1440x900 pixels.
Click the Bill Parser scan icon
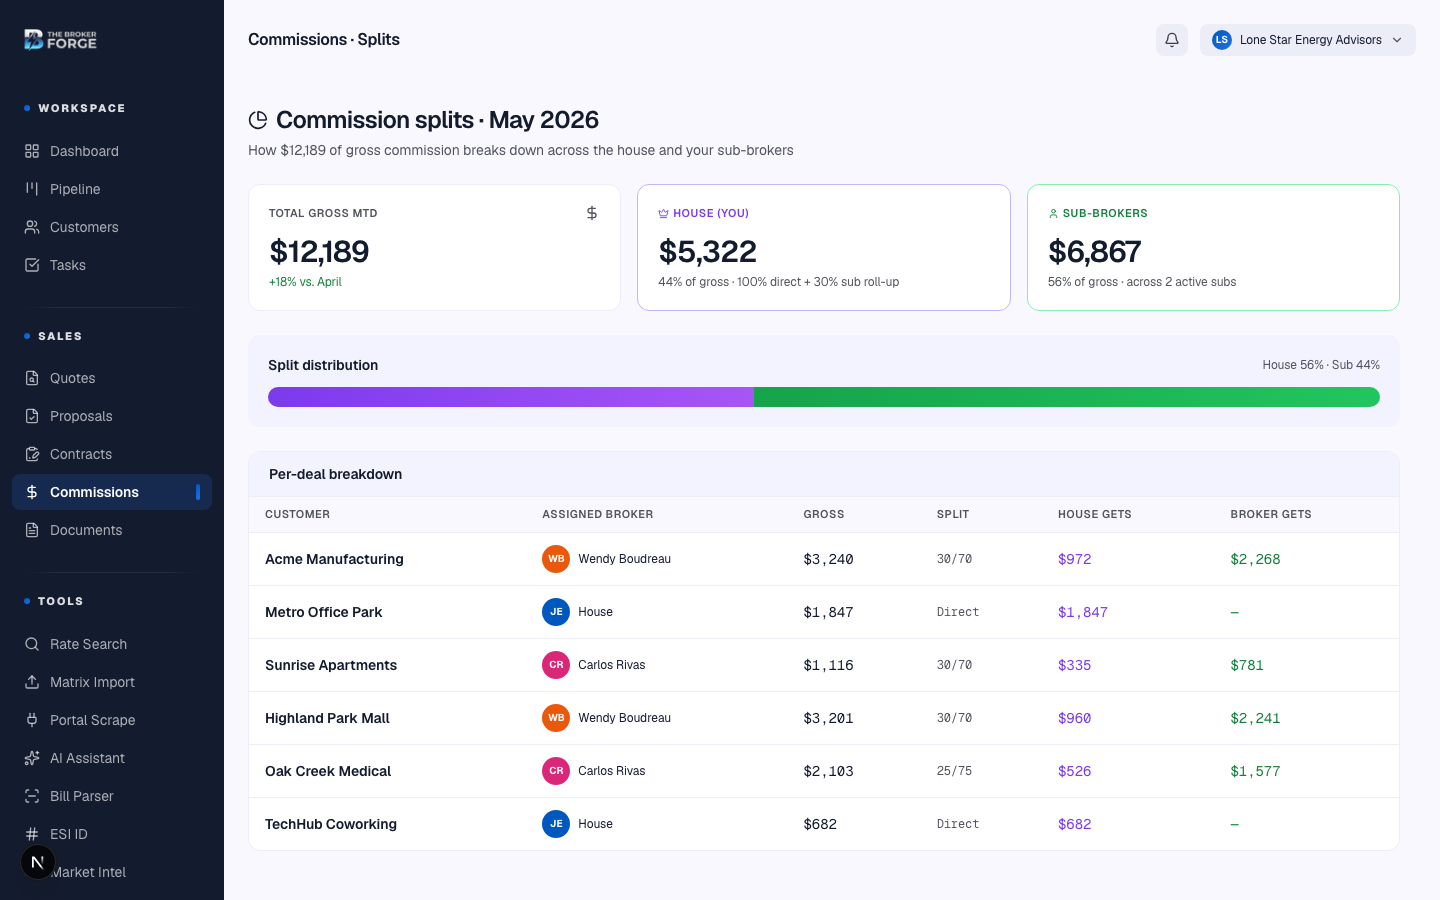(x=32, y=796)
